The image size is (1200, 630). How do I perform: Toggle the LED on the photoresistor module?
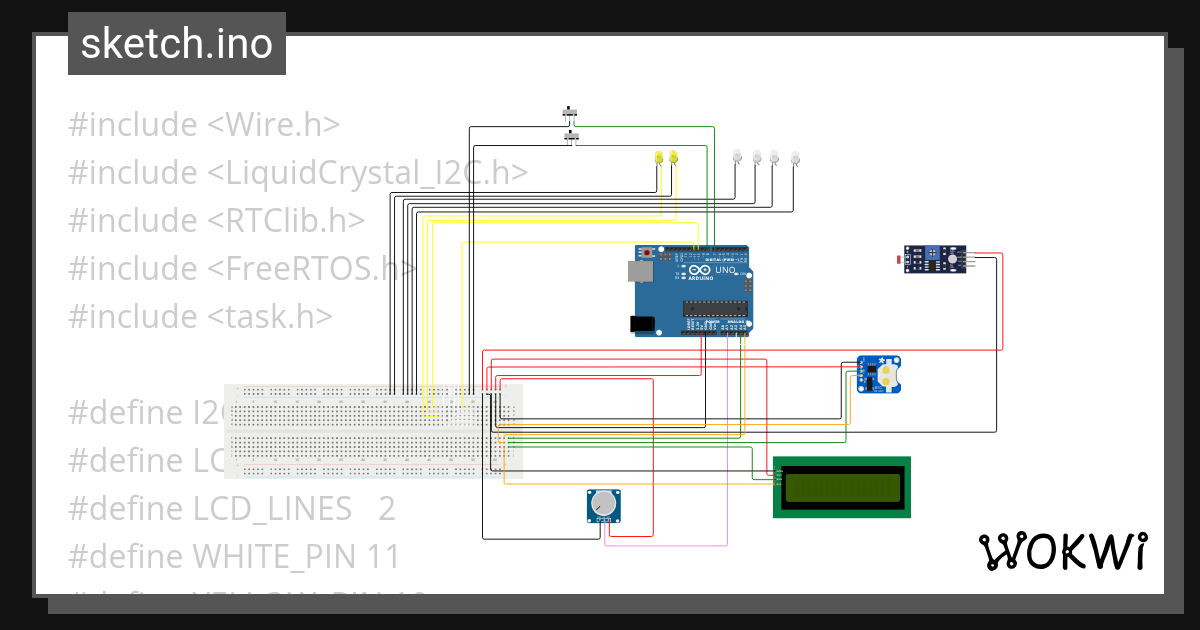coord(953,259)
